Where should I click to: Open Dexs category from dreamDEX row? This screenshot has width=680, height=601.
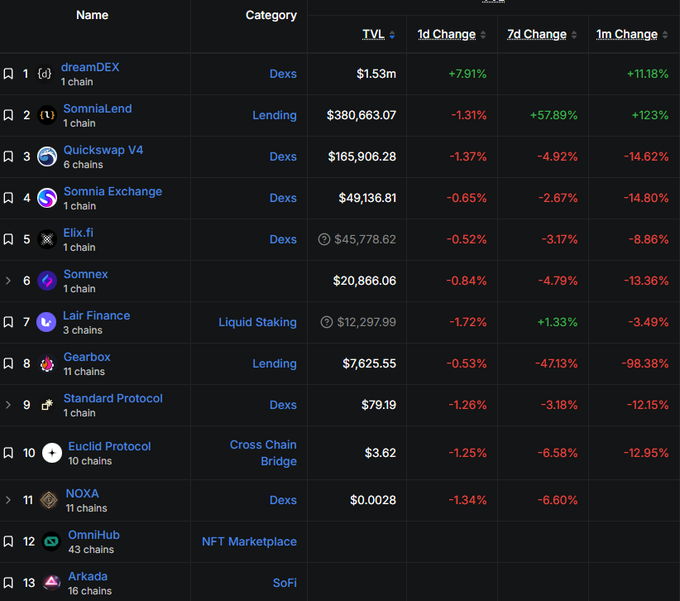tap(283, 74)
